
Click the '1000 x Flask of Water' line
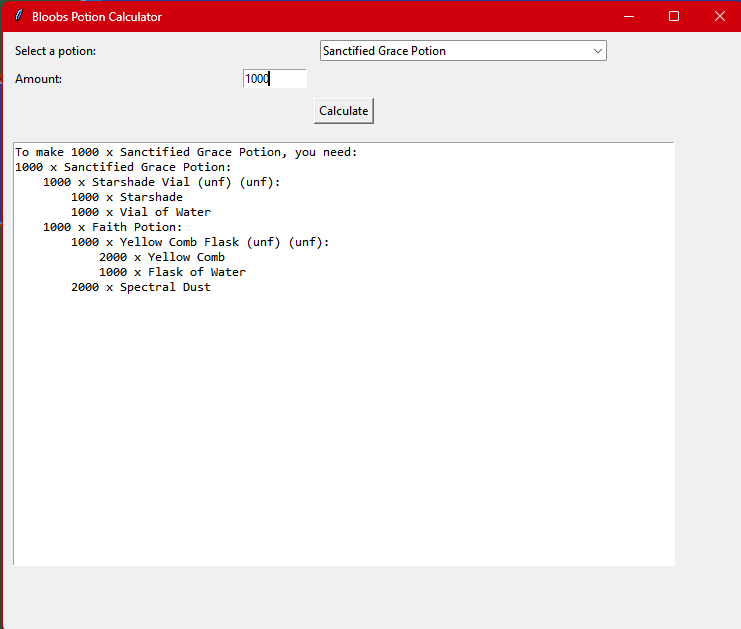pos(172,272)
